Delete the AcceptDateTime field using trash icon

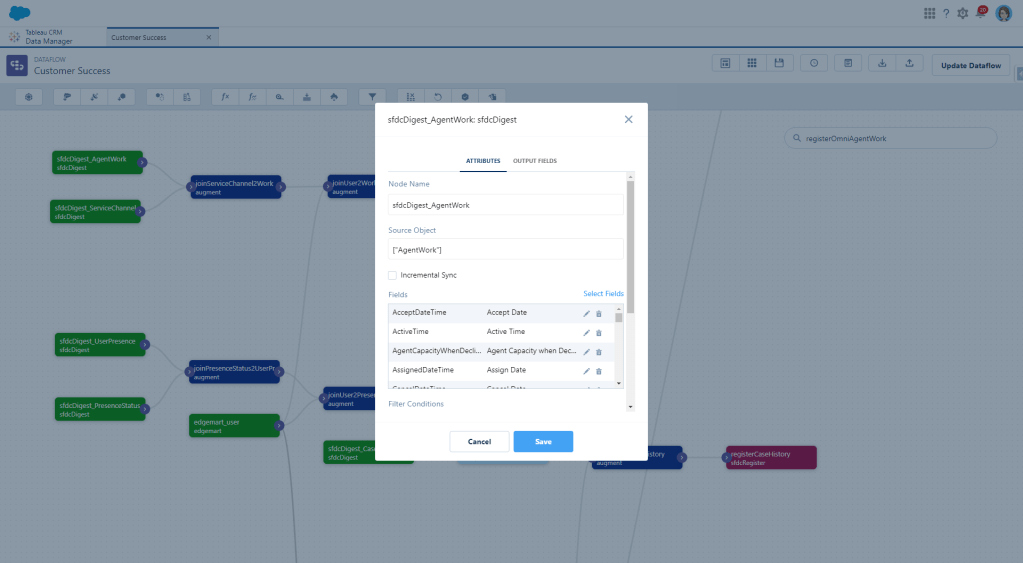click(599, 313)
